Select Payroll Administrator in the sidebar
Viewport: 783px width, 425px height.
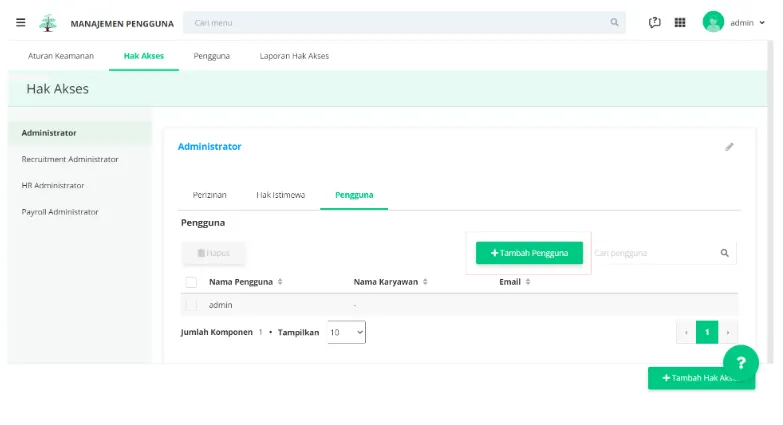point(60,212)
